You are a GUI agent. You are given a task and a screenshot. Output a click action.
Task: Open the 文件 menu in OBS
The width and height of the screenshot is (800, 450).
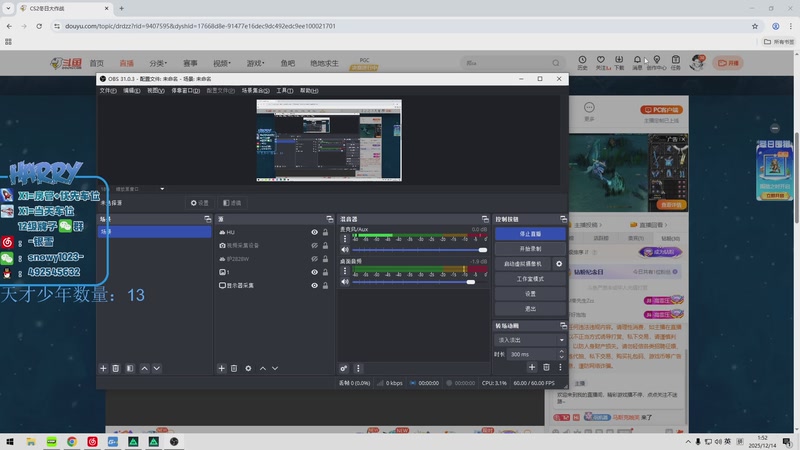pos(108,90)
